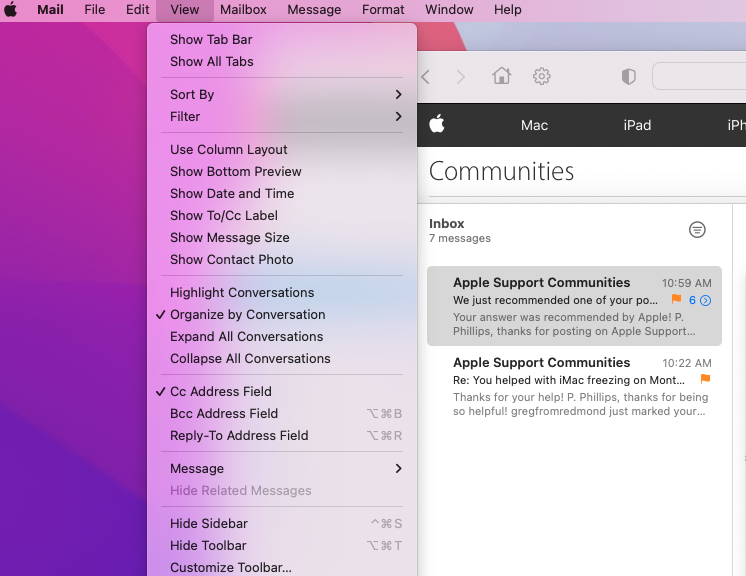This screenshot has width=746, height=576.
Task: Enable Show Contact Photo
Action: (282, 259)
